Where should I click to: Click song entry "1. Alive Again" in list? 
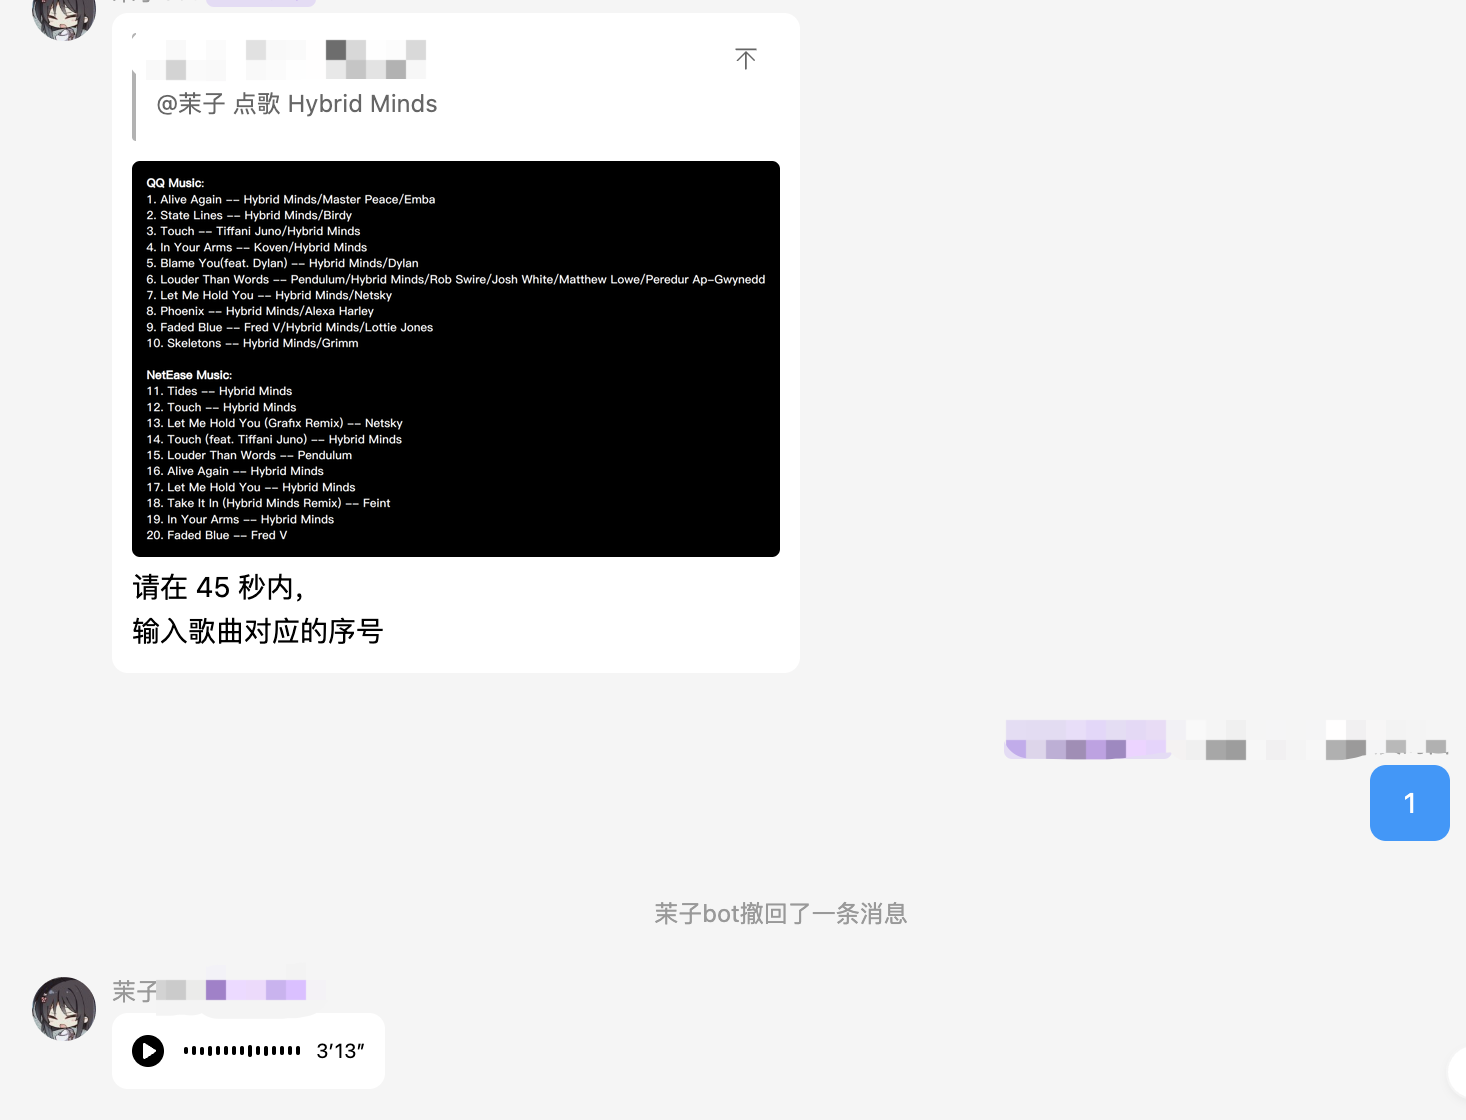[x=290, y=199]
